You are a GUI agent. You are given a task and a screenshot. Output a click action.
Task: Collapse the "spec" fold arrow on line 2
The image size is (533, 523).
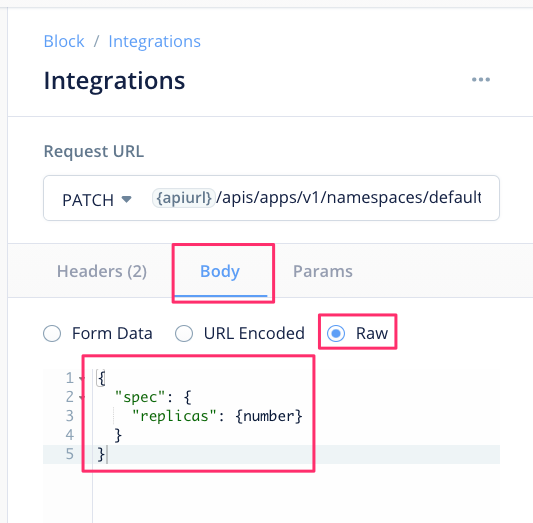[82, 397]
